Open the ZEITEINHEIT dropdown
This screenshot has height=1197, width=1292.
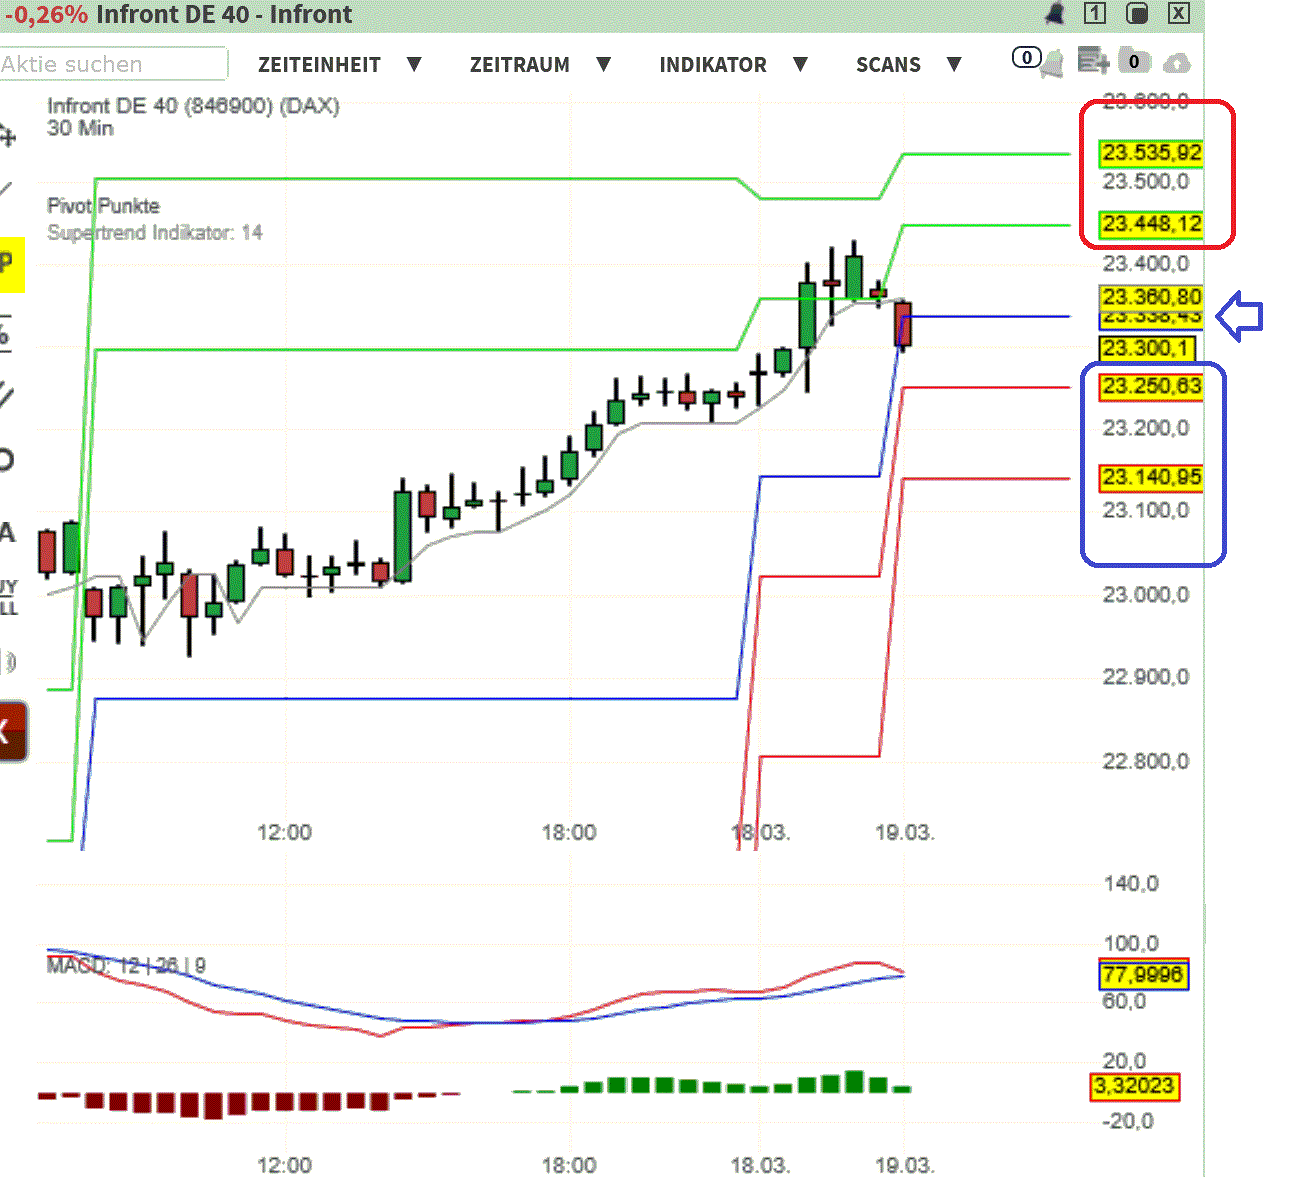(320, 64)
